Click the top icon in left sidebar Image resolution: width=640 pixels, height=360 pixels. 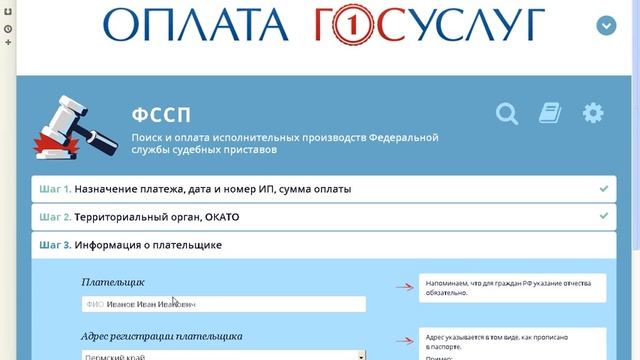click(8, 12)
